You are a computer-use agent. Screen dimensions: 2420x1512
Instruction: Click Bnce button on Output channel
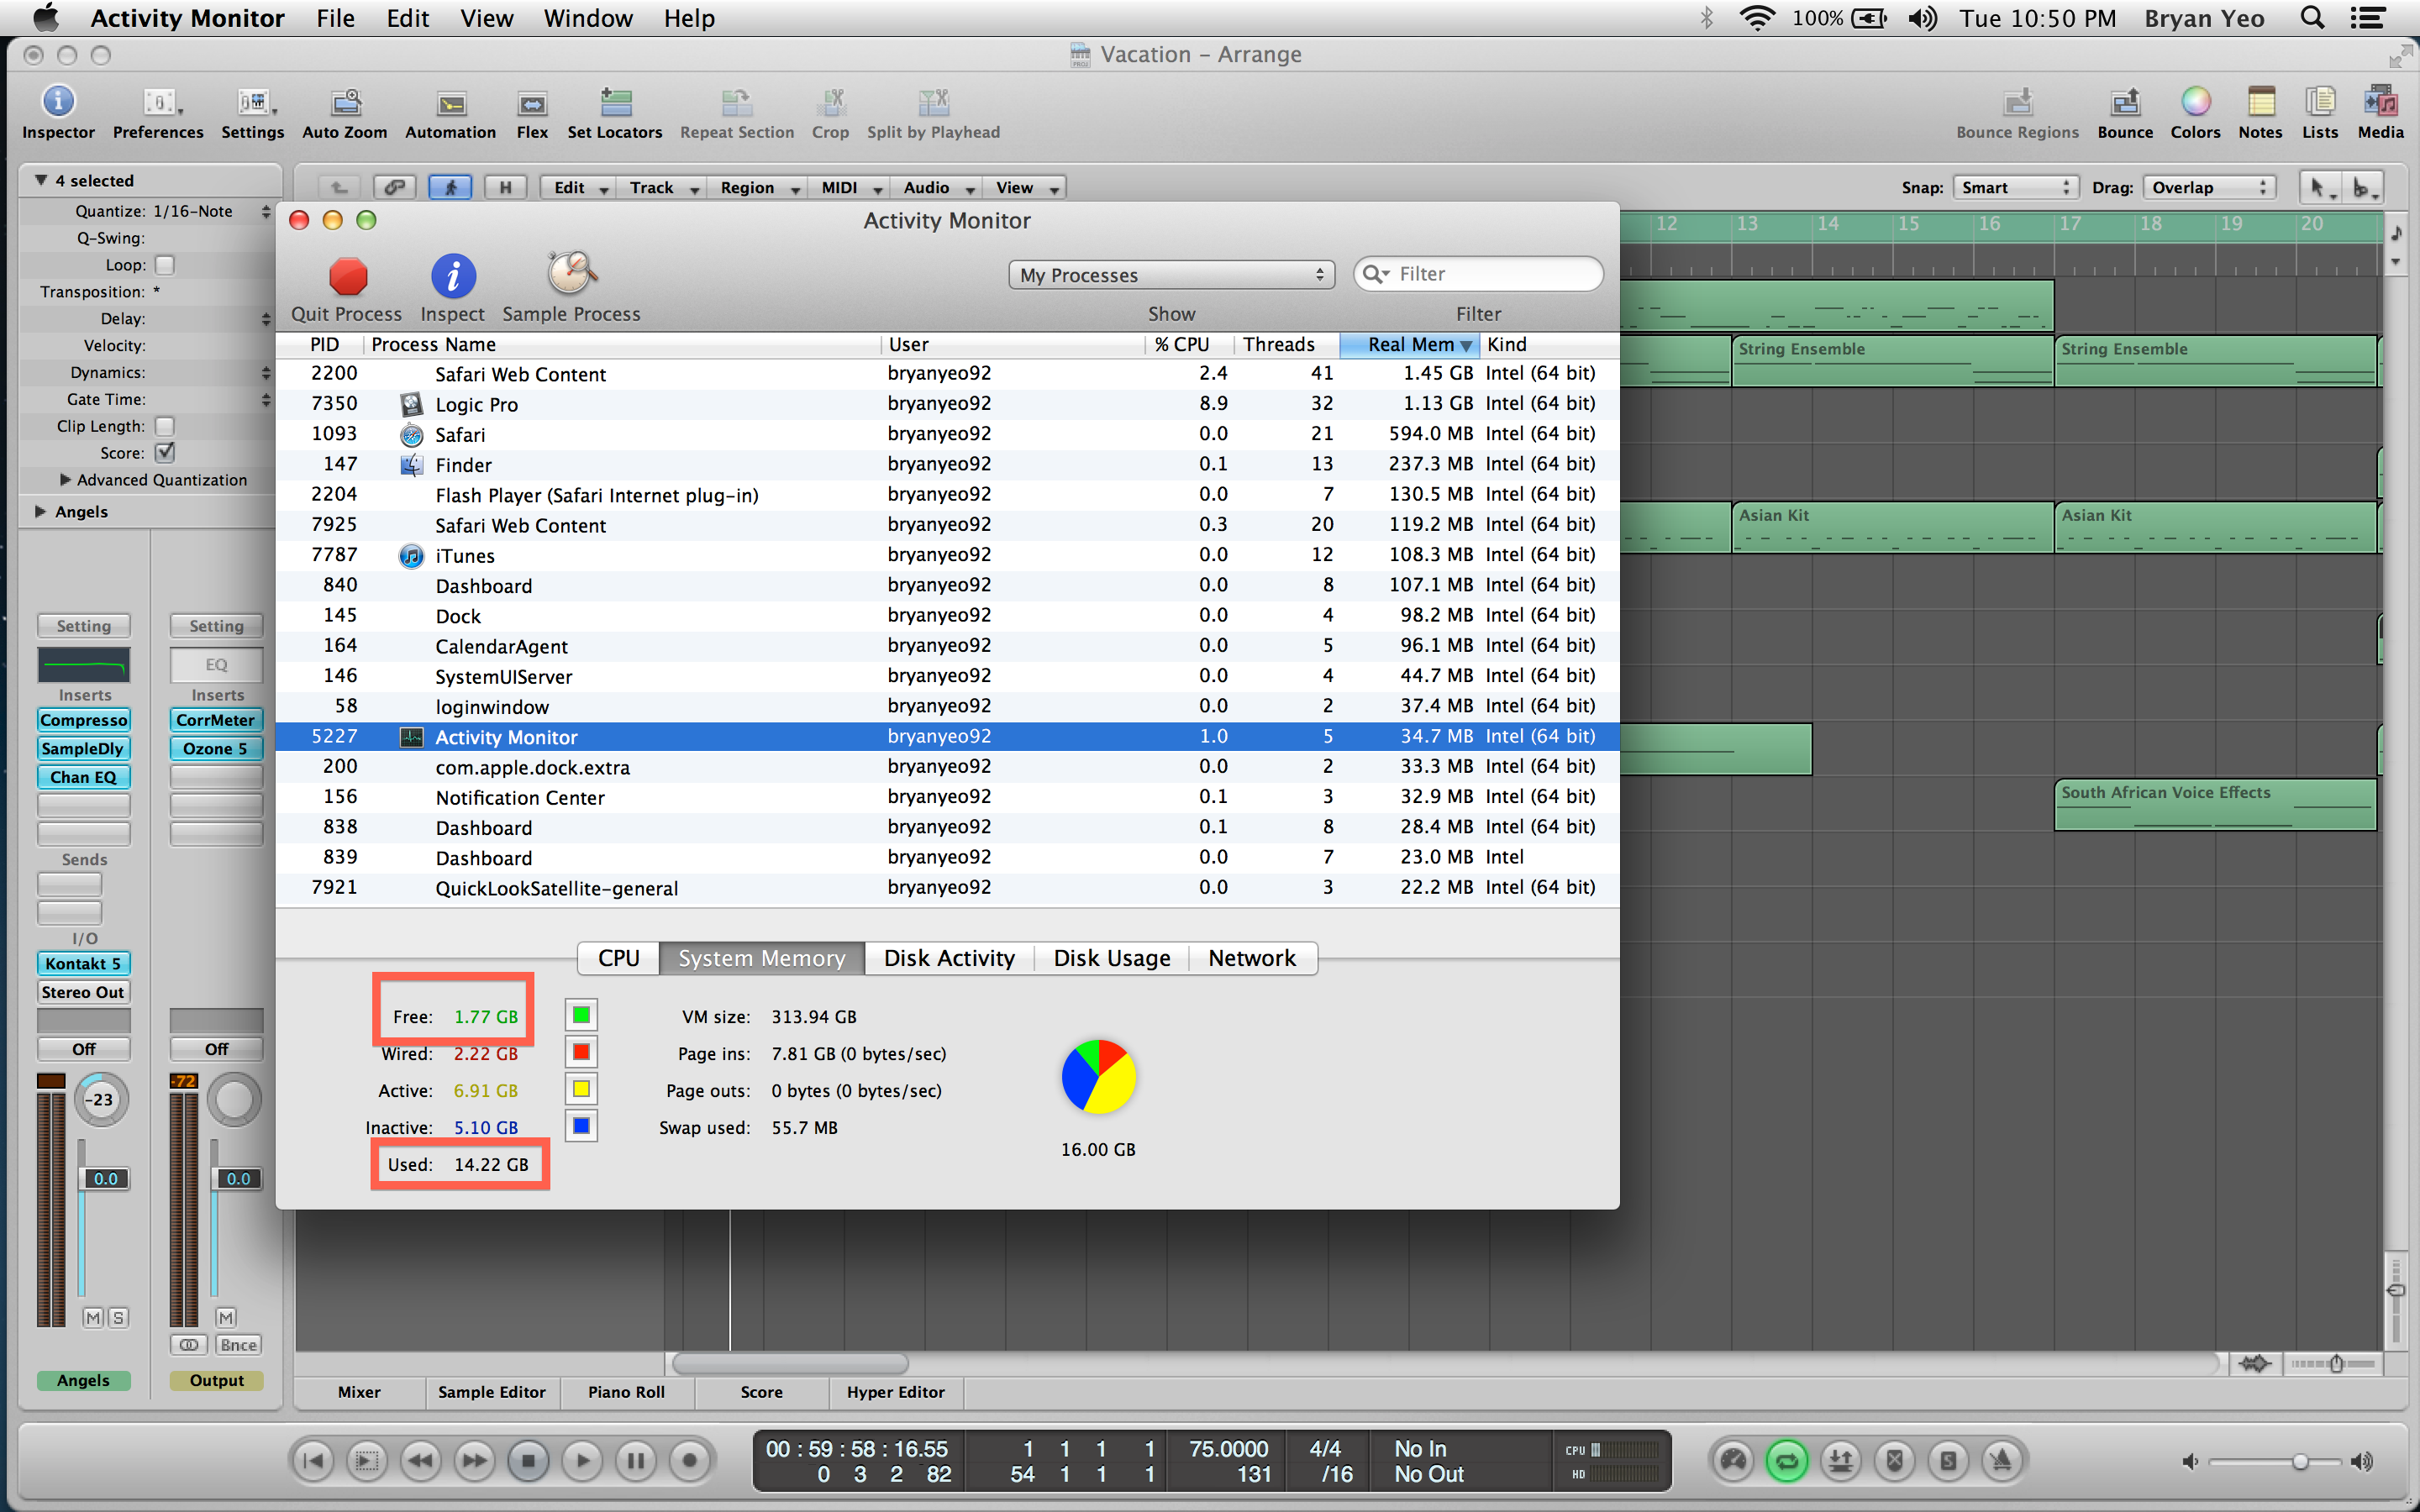point(239,1345)
